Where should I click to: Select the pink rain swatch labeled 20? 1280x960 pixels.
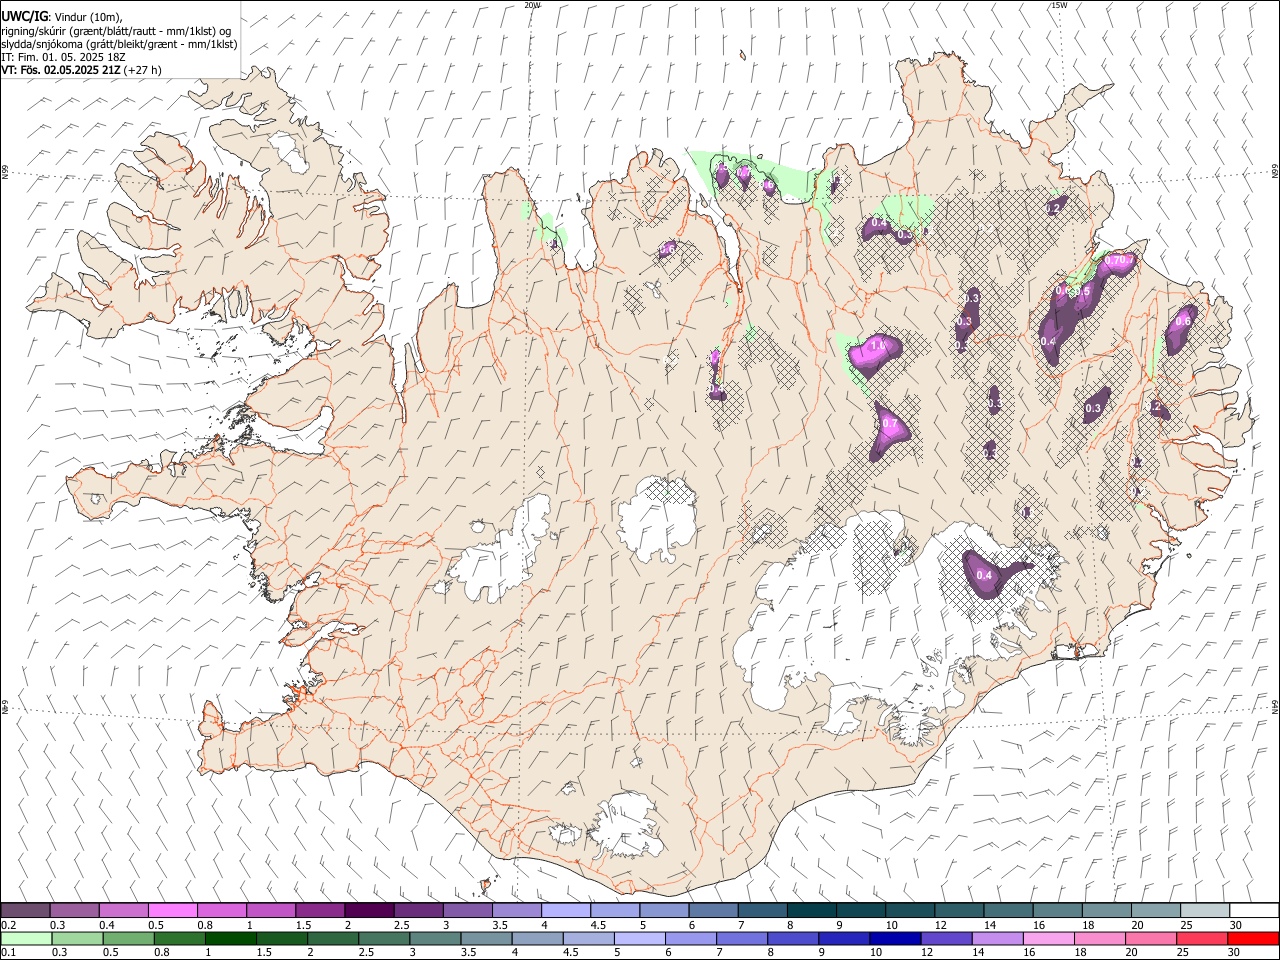coord(1151,938)
